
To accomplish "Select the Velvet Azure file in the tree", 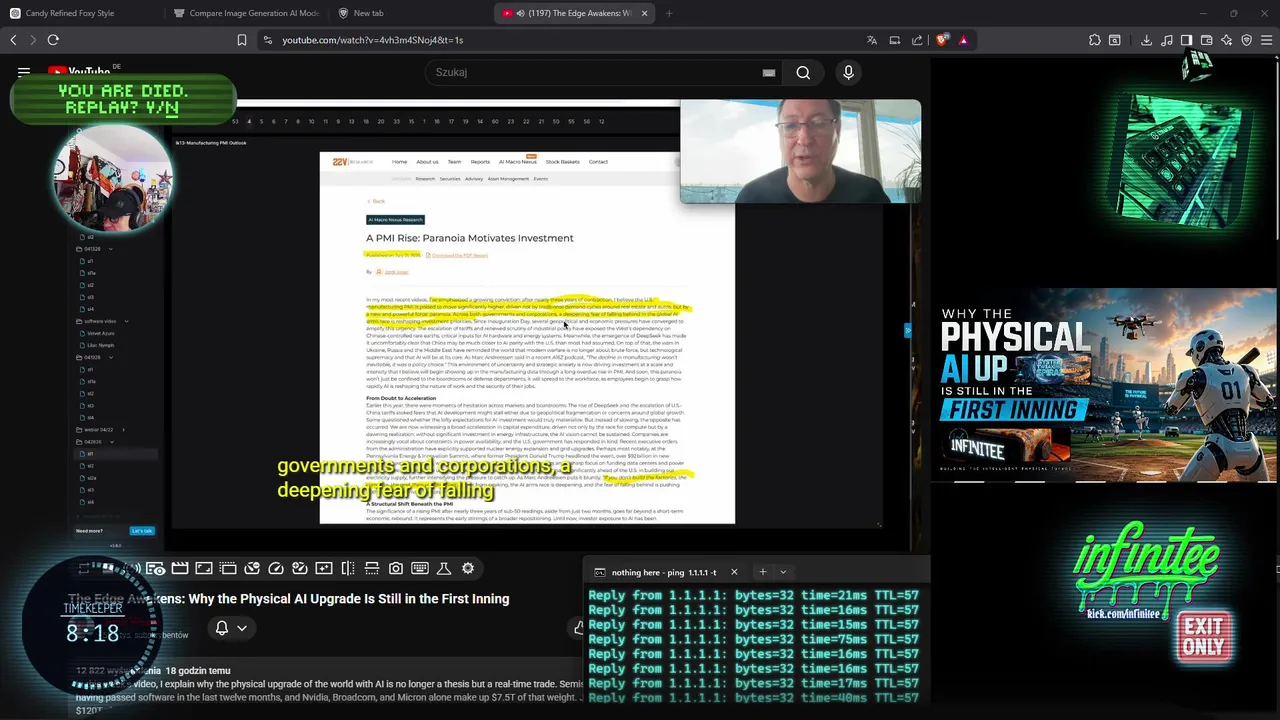I will (x=101, y=333).
